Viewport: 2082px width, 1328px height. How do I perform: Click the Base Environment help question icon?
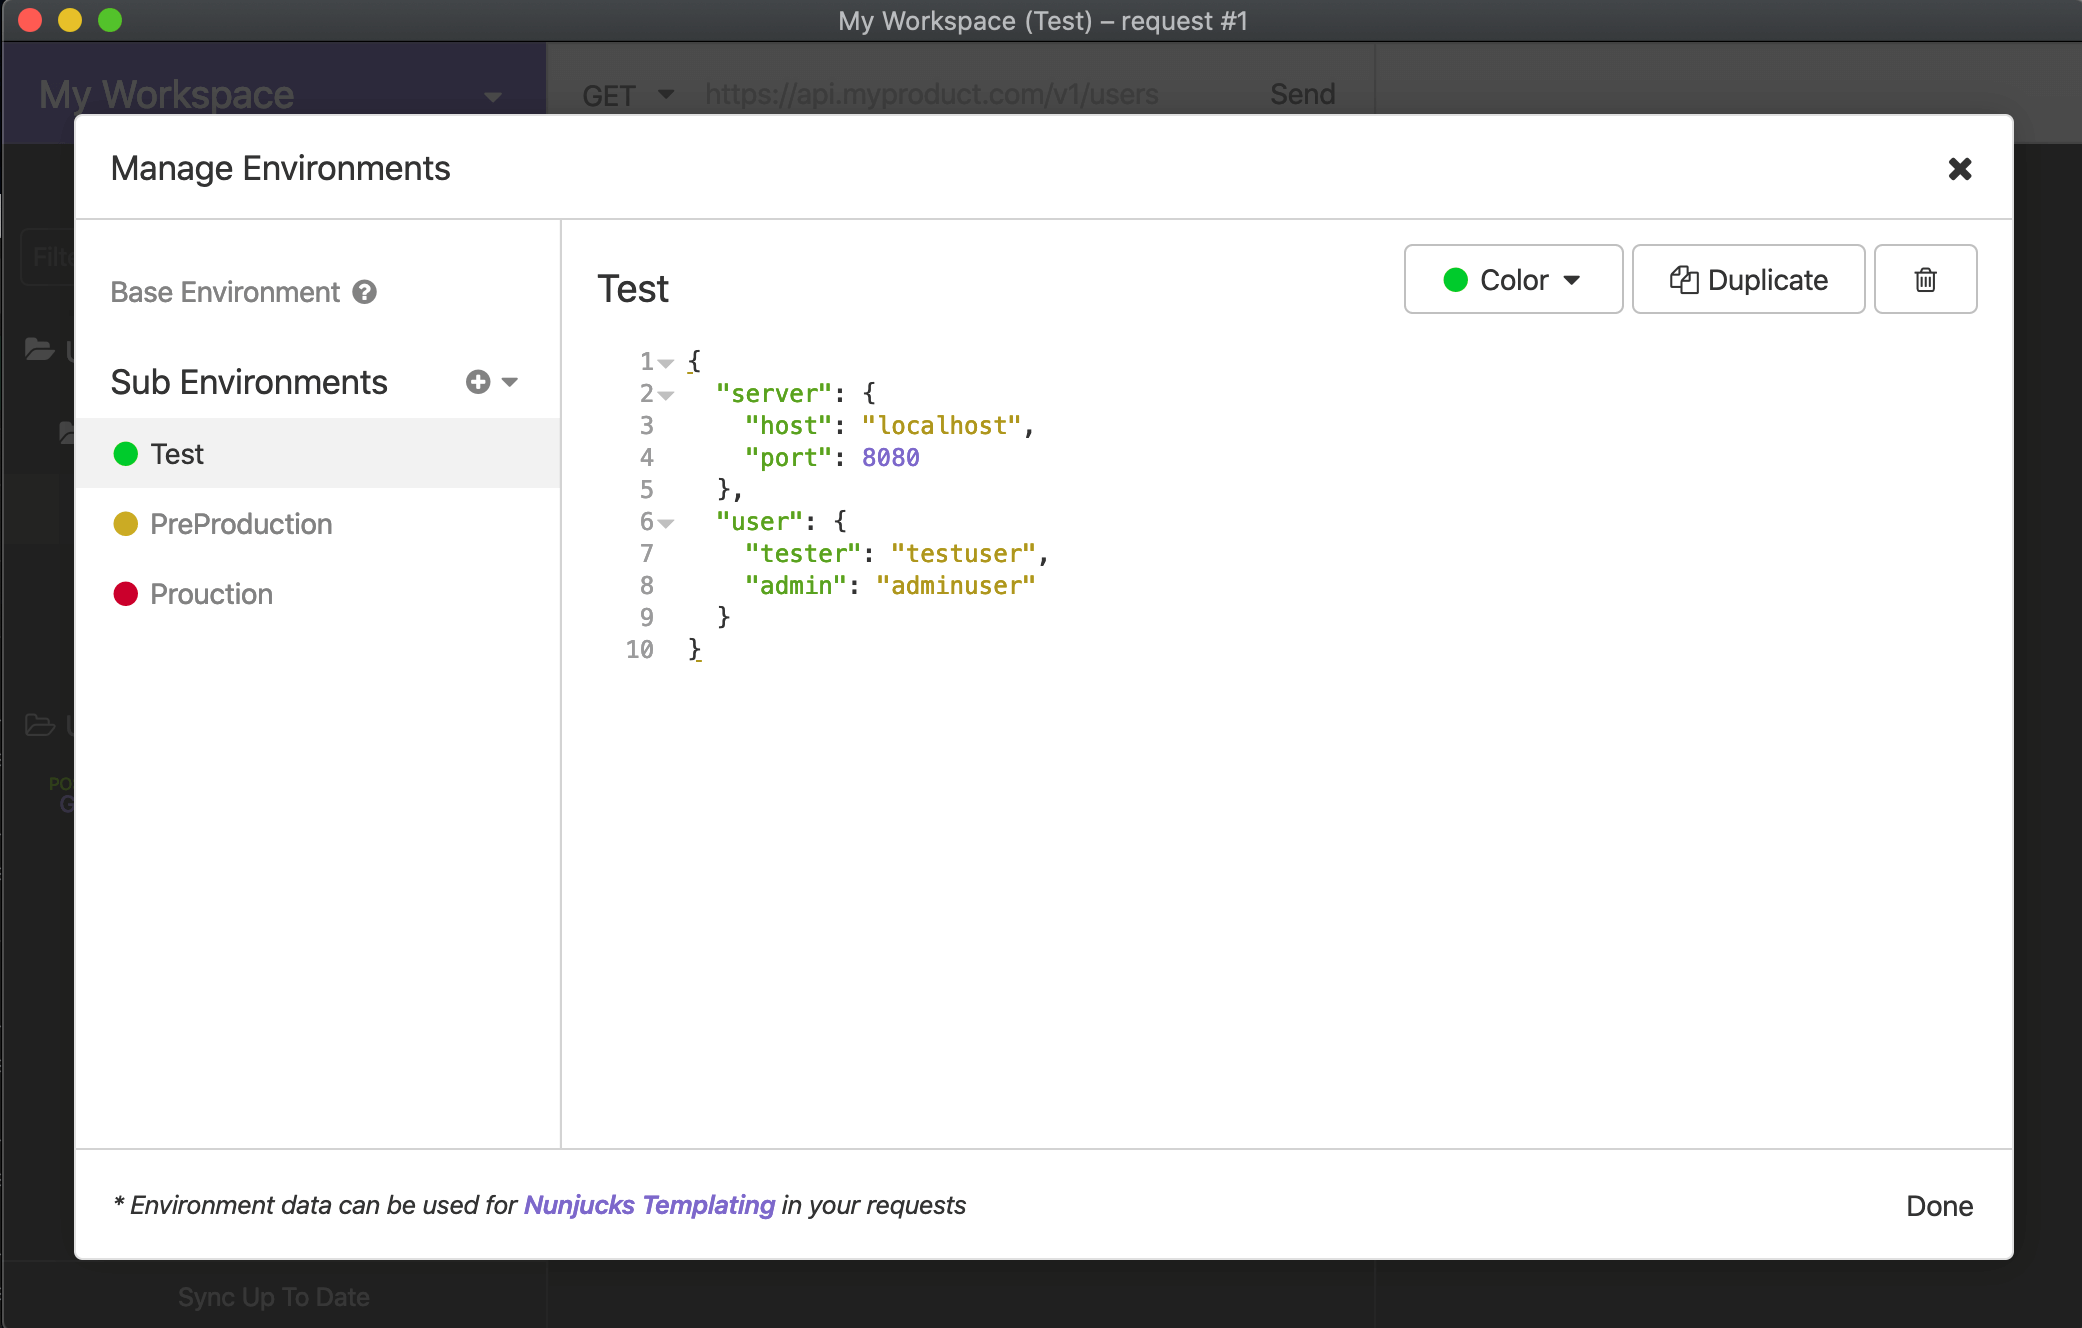point(365,292)
